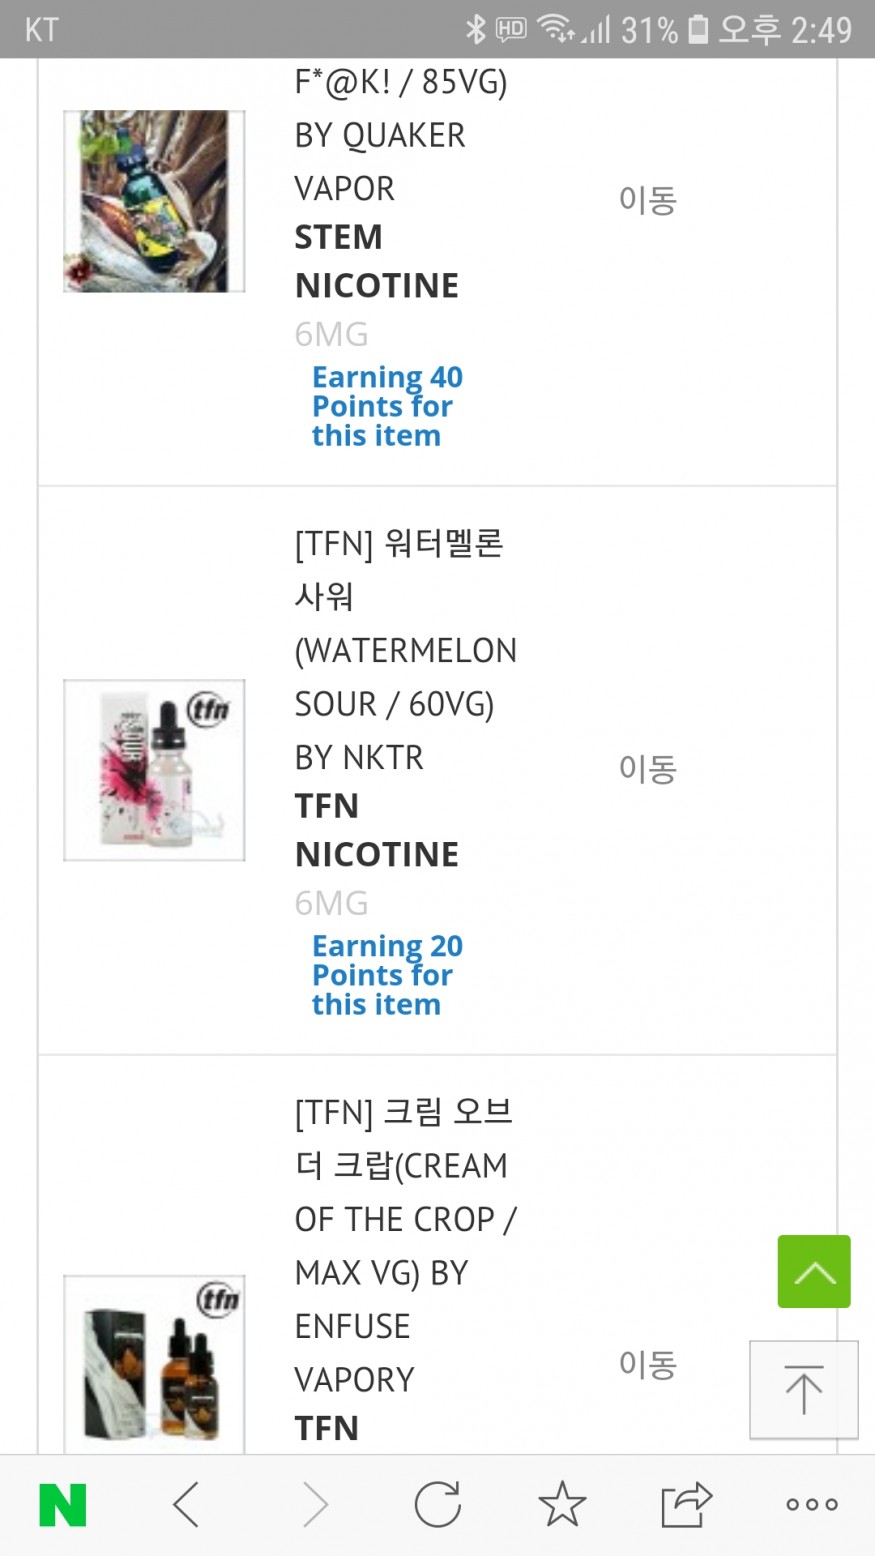Tap 이동 next to Watermelon Sour item
Viewport: 875px width, 1556px height.
tap(648, 769)
